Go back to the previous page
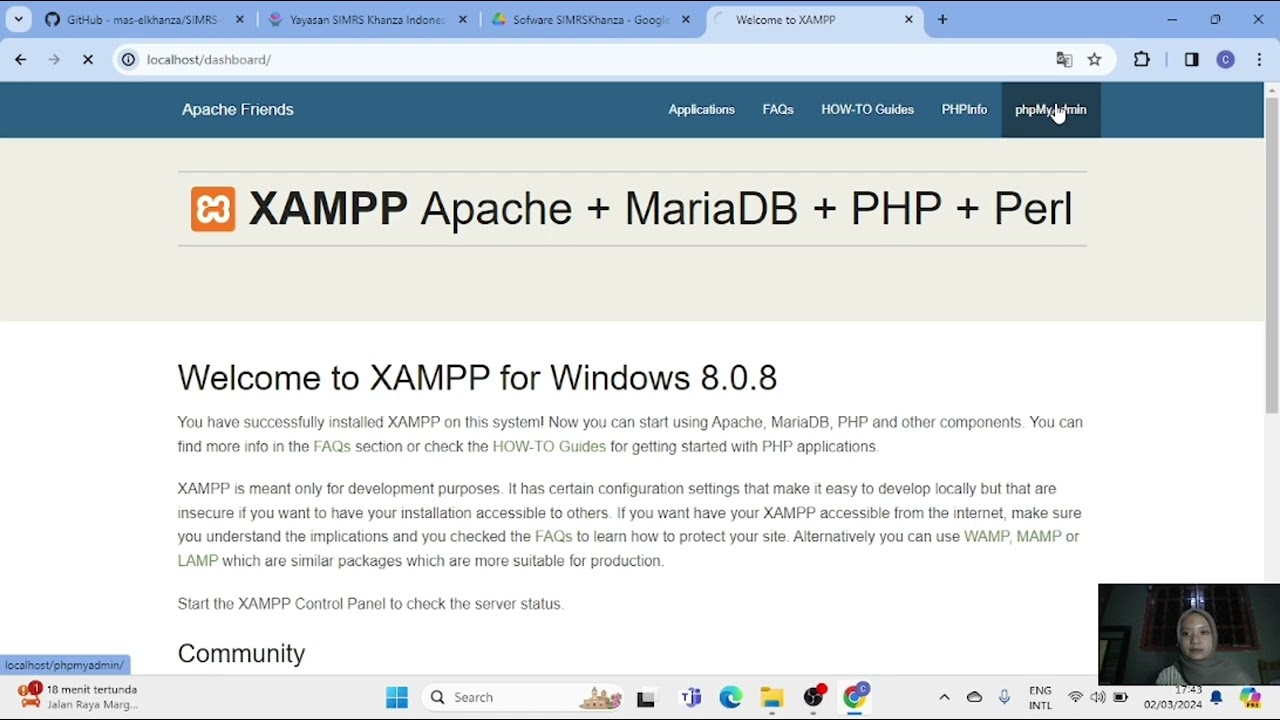This screenshot has height=720, width=1280. point(20,60)
